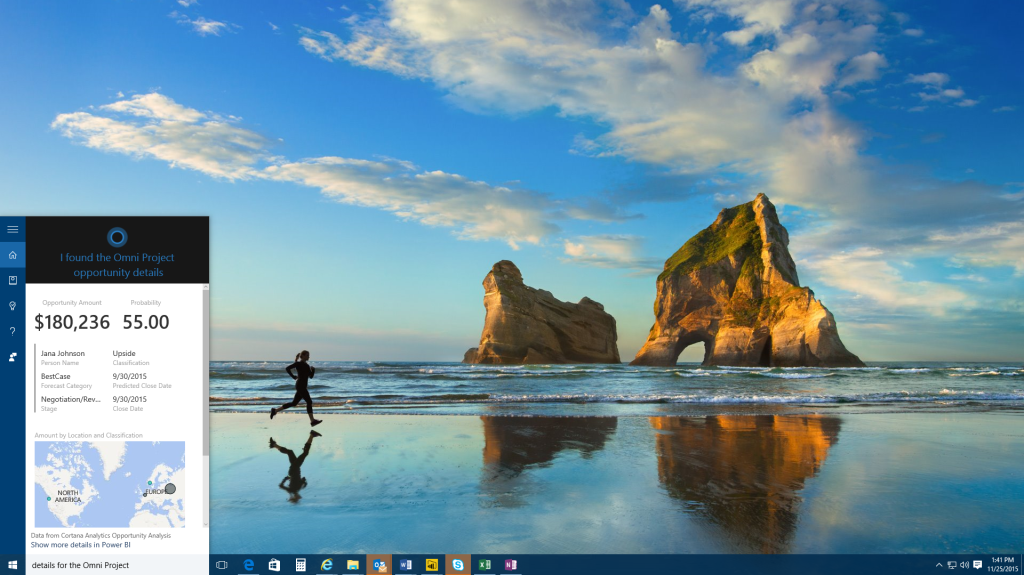Open Cortana hamburger menu

[x=12, y=229]
